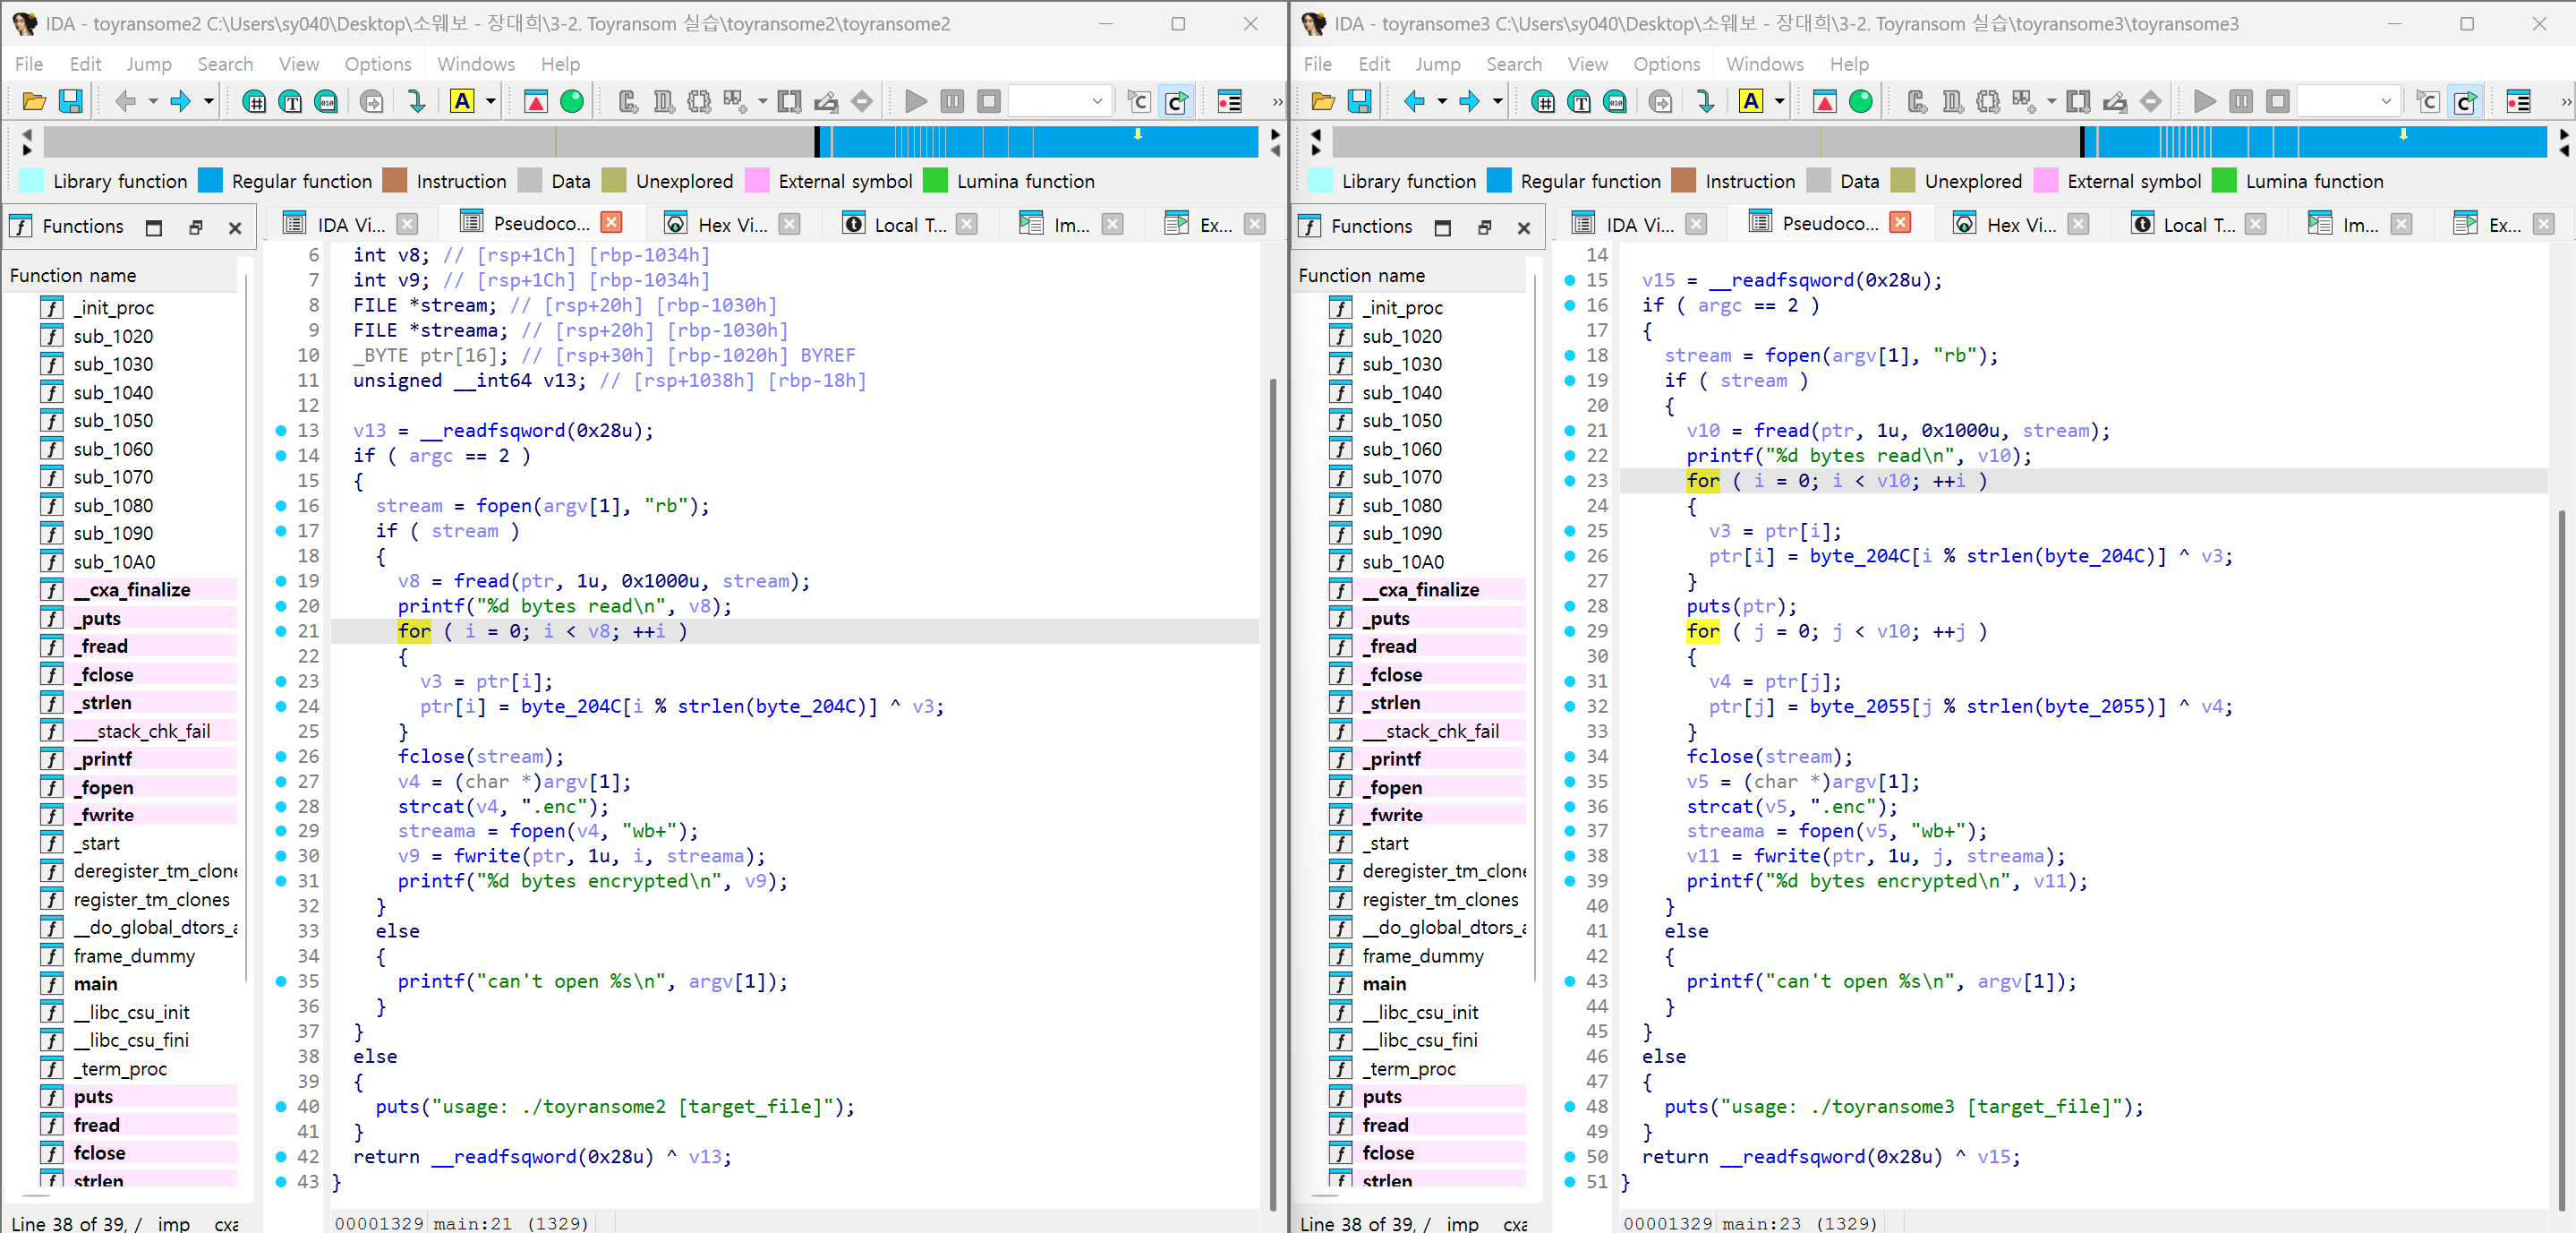Click the text search 'T' icon, toyransome2
The image size is (2576, 1233).
coord(290,101)
